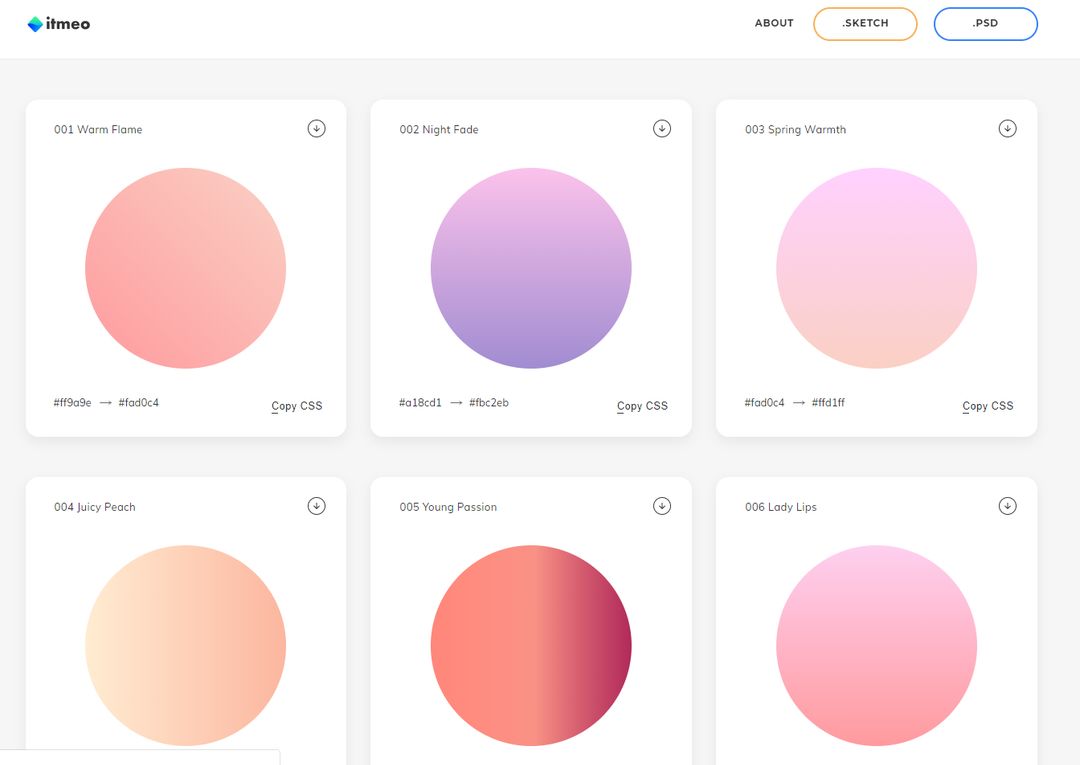Image resolution: width=1080 pixels, height=765 pixels.
Task: Select the Night Fade gradient circle
Action: [x=531, y=268]
